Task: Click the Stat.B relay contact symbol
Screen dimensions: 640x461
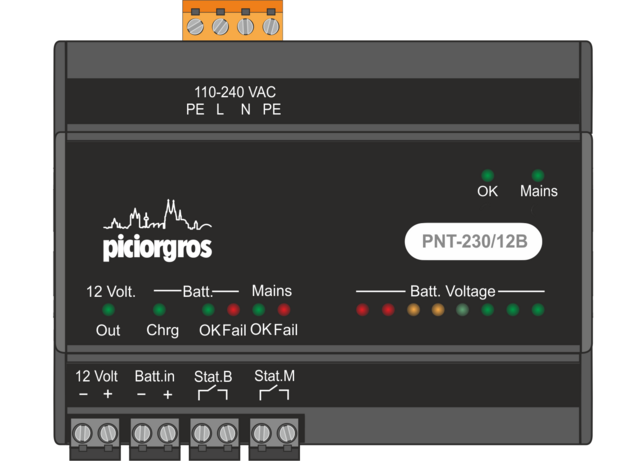Action: tap(212, 395)
